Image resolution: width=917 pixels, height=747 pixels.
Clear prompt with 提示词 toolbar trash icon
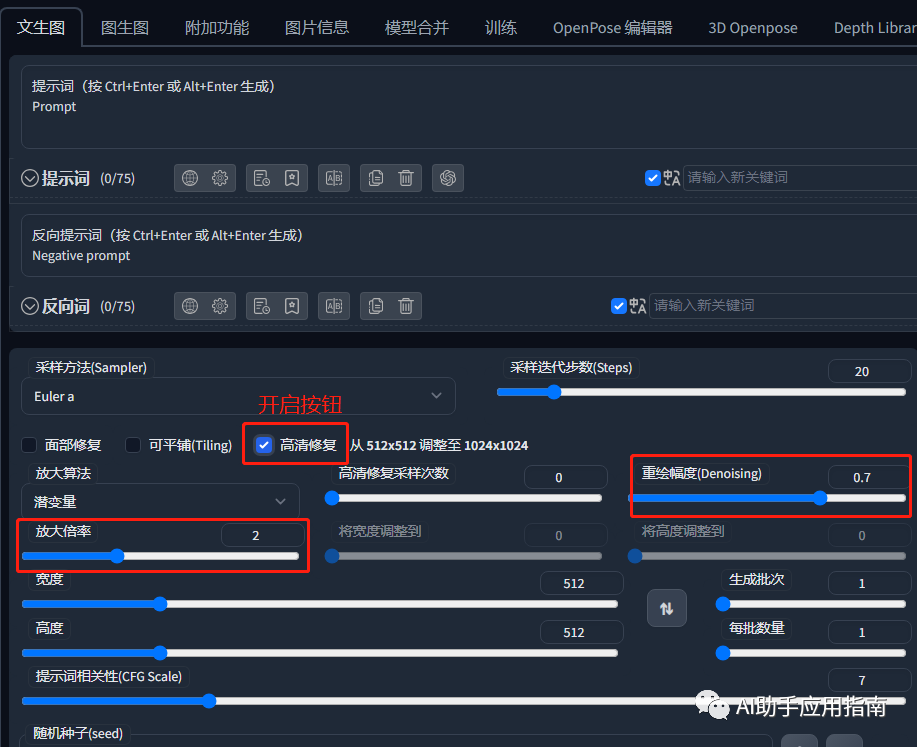tap(406, 178)
